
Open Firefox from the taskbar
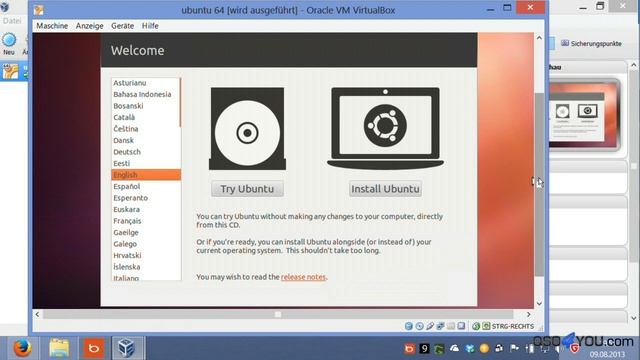[22, 348]
